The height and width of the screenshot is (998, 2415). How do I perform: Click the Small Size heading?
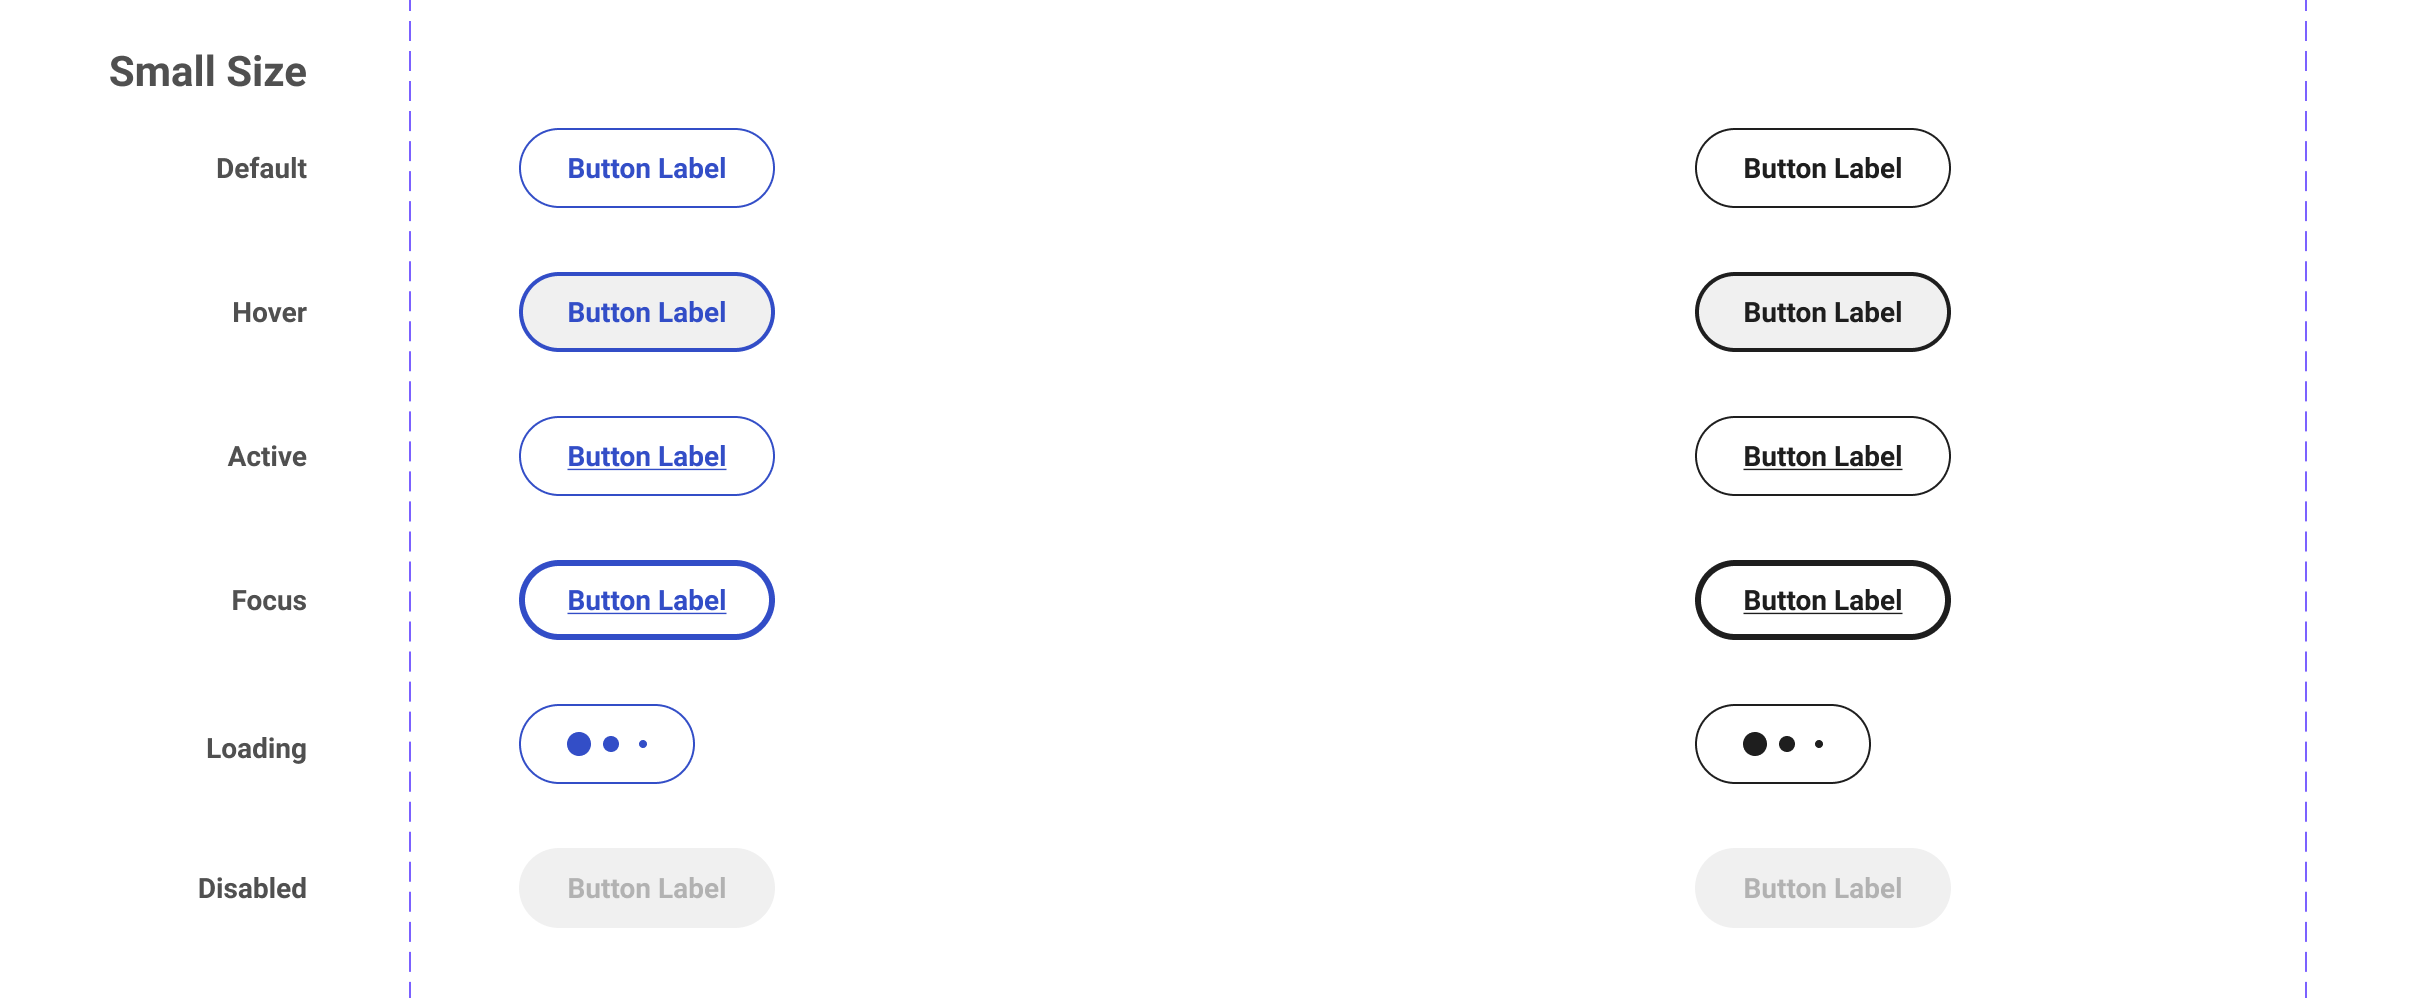[x=208, y=72]
